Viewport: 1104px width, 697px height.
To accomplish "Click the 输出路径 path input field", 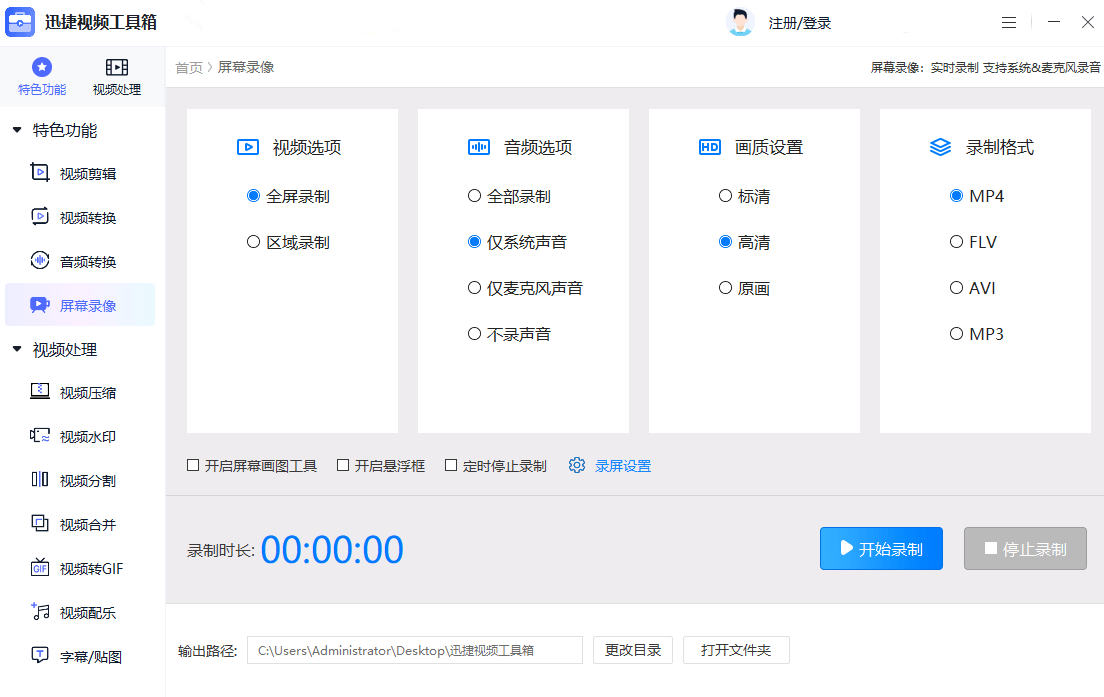I will coord(415,650).
